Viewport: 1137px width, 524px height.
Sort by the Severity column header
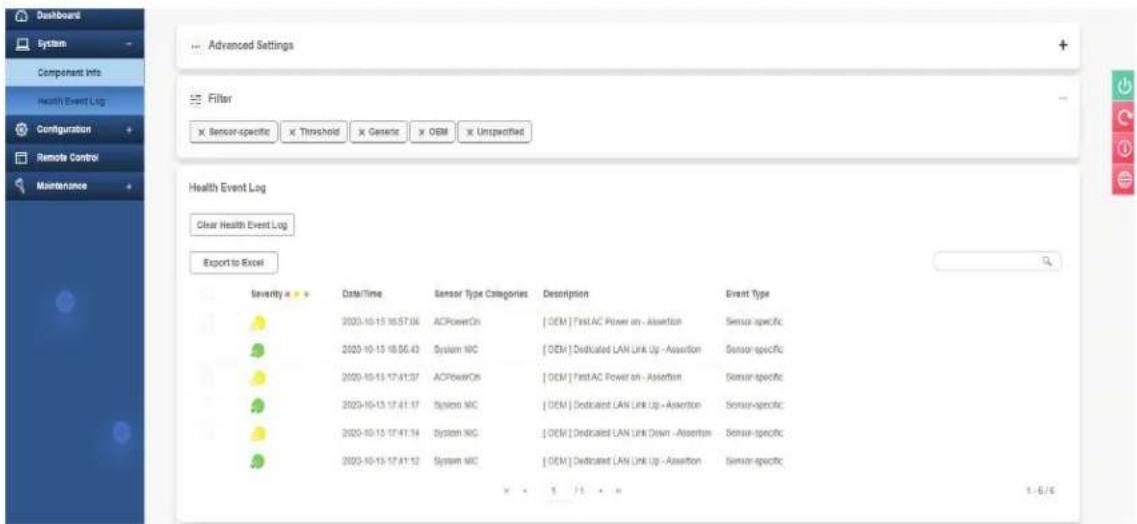(267, 294)
